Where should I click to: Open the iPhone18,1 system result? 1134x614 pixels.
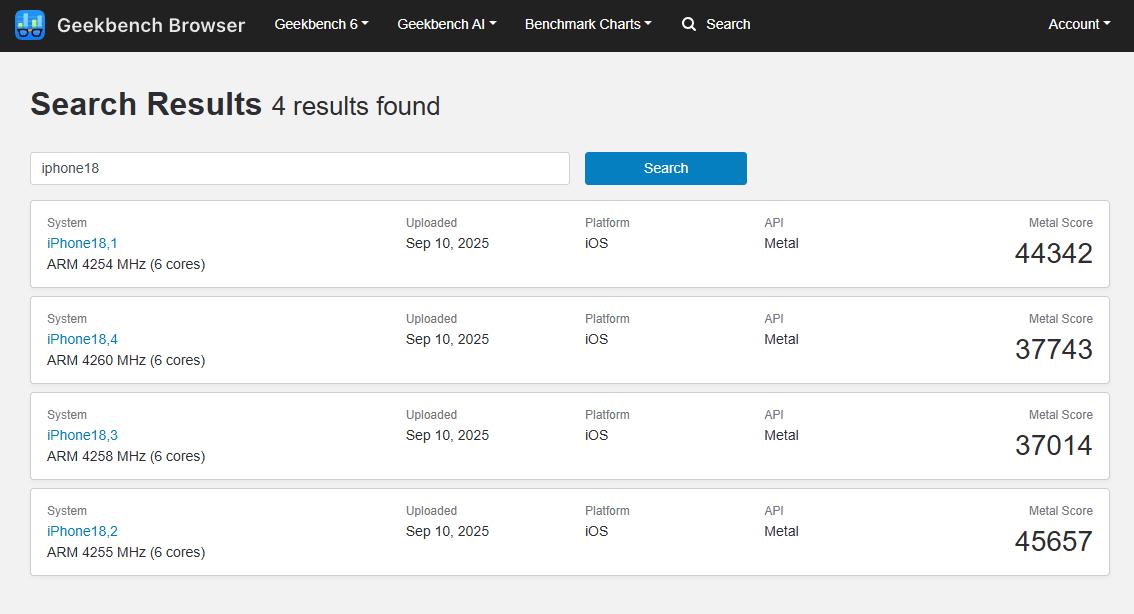click(x=82, y=243)
